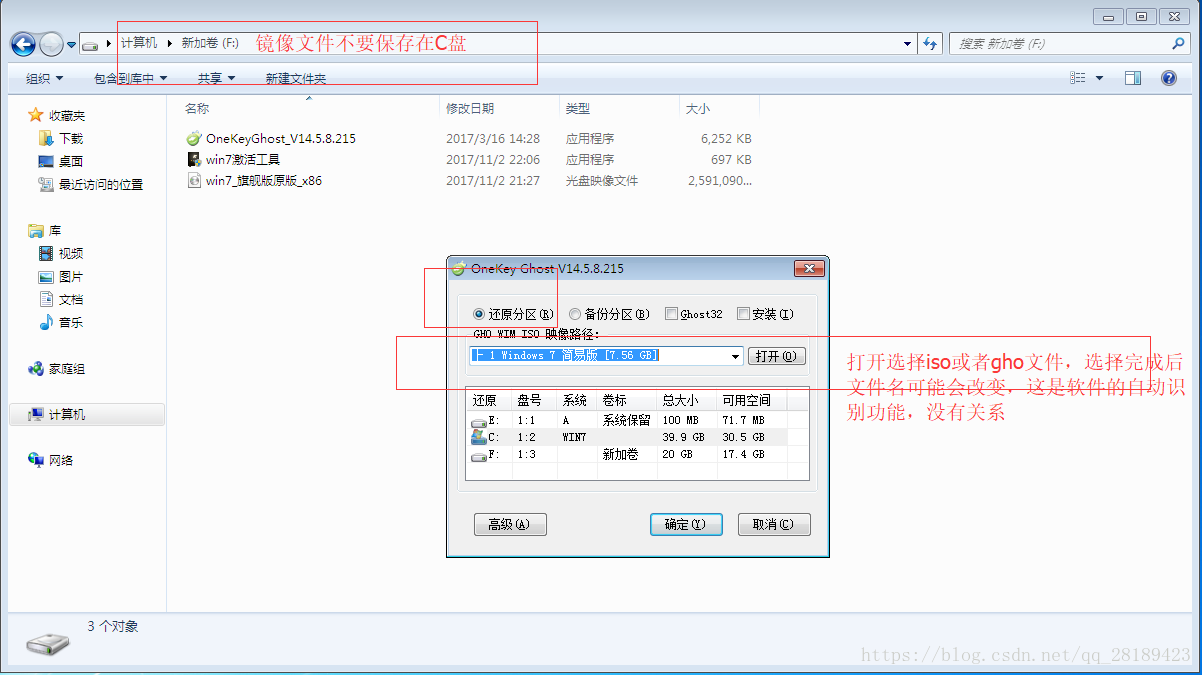This screenshot has width=1202, height=675.
Task: Expand the image path dropdown arrow
Action: click(736, 356)
